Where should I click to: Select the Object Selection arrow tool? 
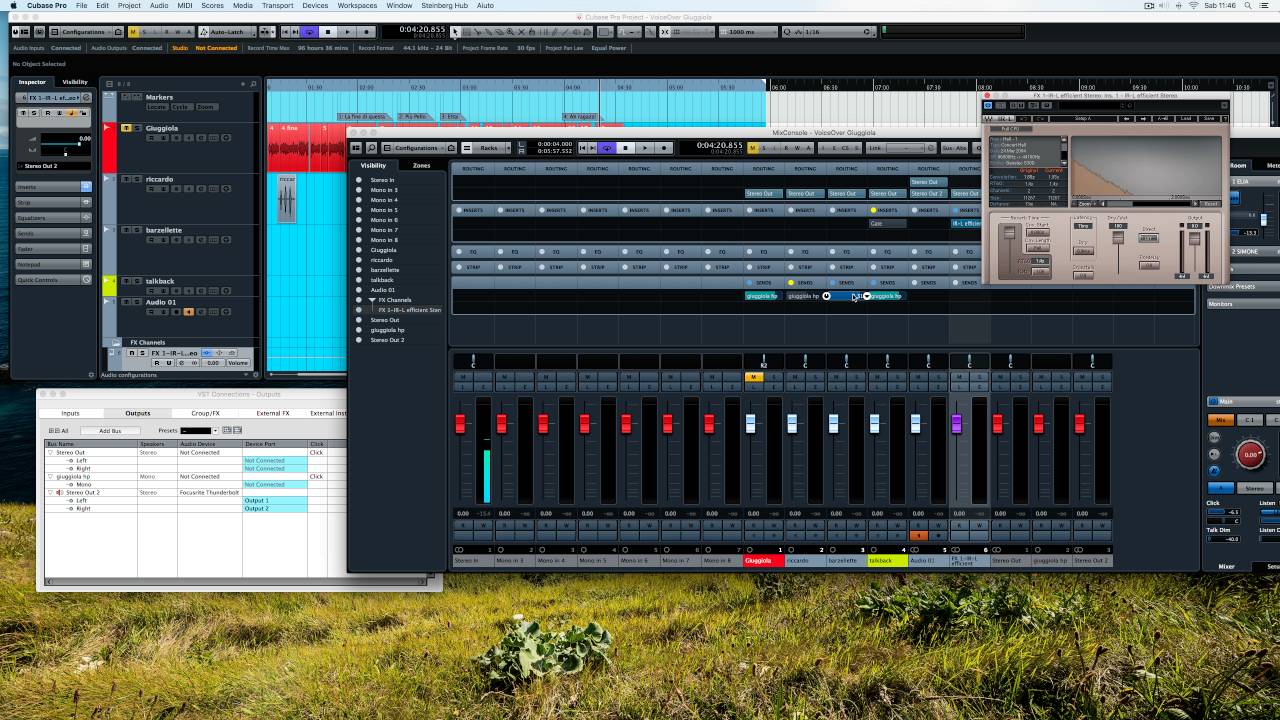455,32
